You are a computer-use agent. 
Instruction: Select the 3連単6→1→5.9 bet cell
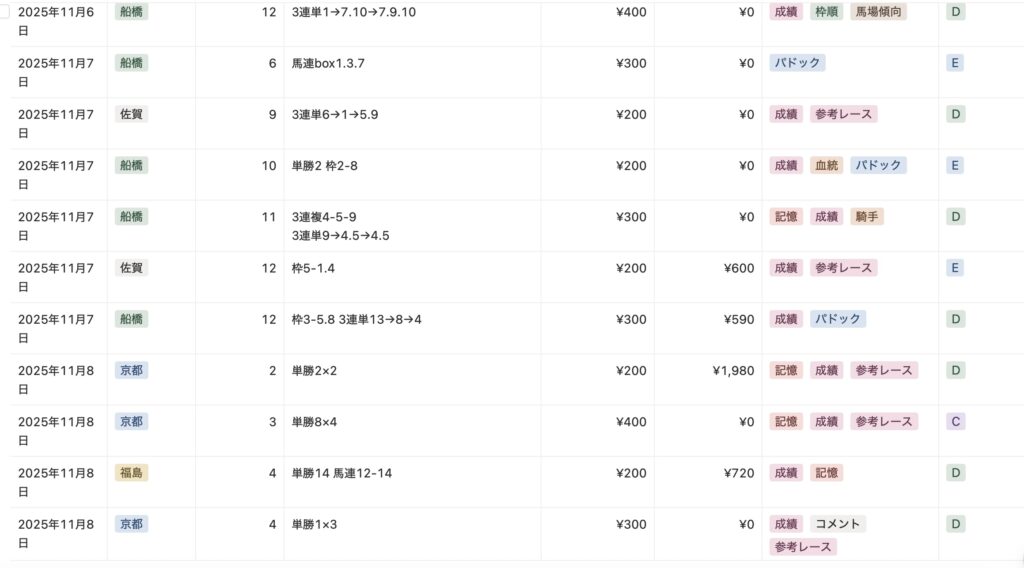click(334, 114)
